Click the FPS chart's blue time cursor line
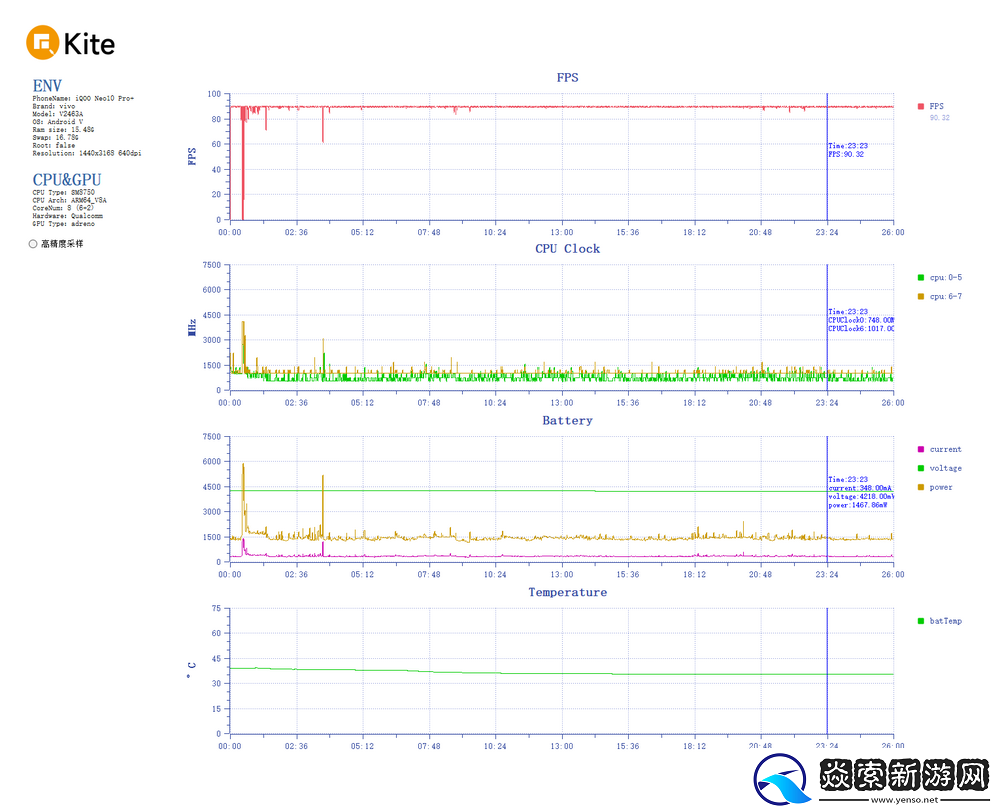 click(827, 180)
